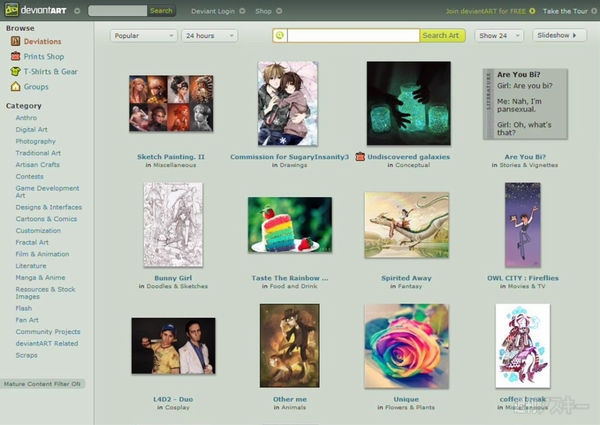Open the Are You Bi? literature preview
600x425 pixels.
[525, 104]
